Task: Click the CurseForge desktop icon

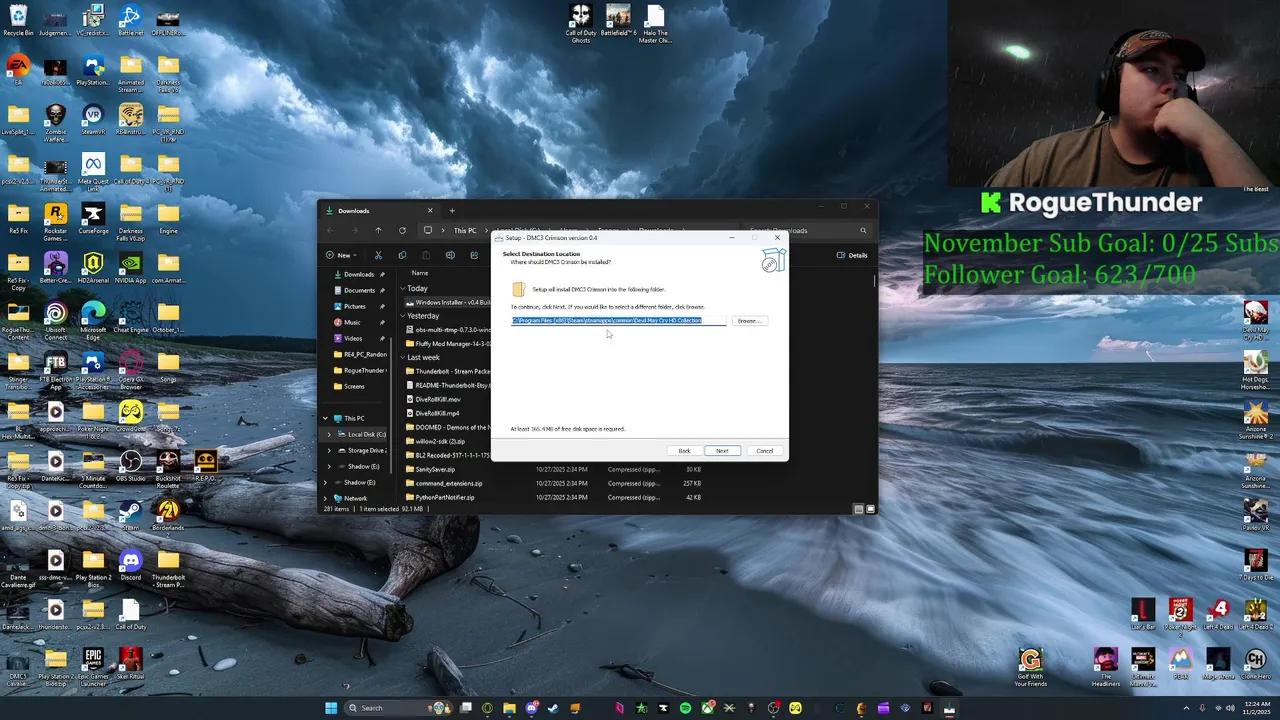Action: coord(93,218)
